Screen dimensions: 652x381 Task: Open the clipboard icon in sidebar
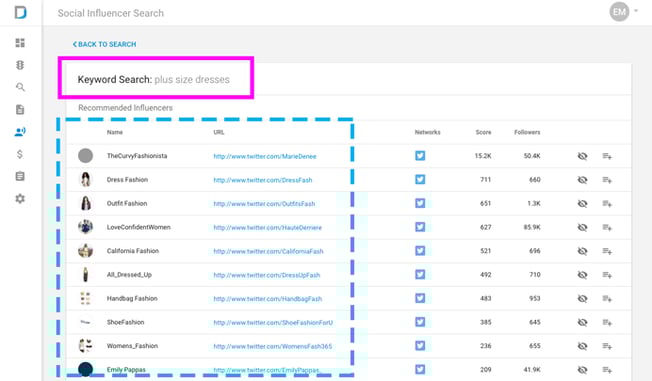(20, 176)
